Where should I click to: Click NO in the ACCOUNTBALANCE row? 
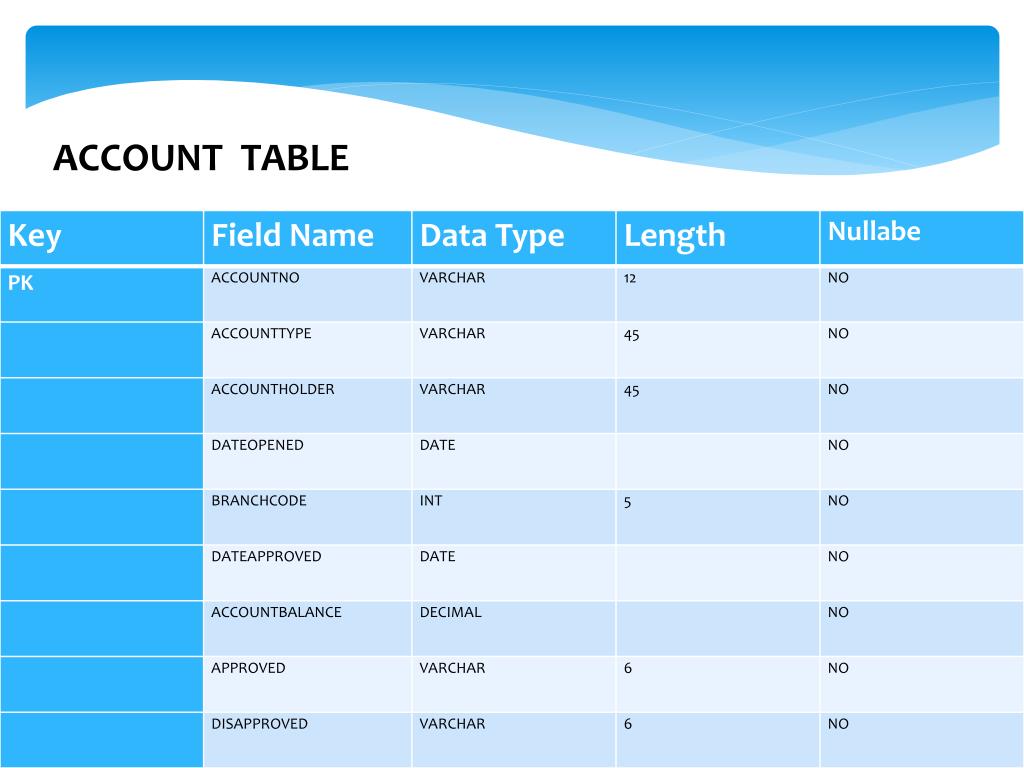pos(838,613)
